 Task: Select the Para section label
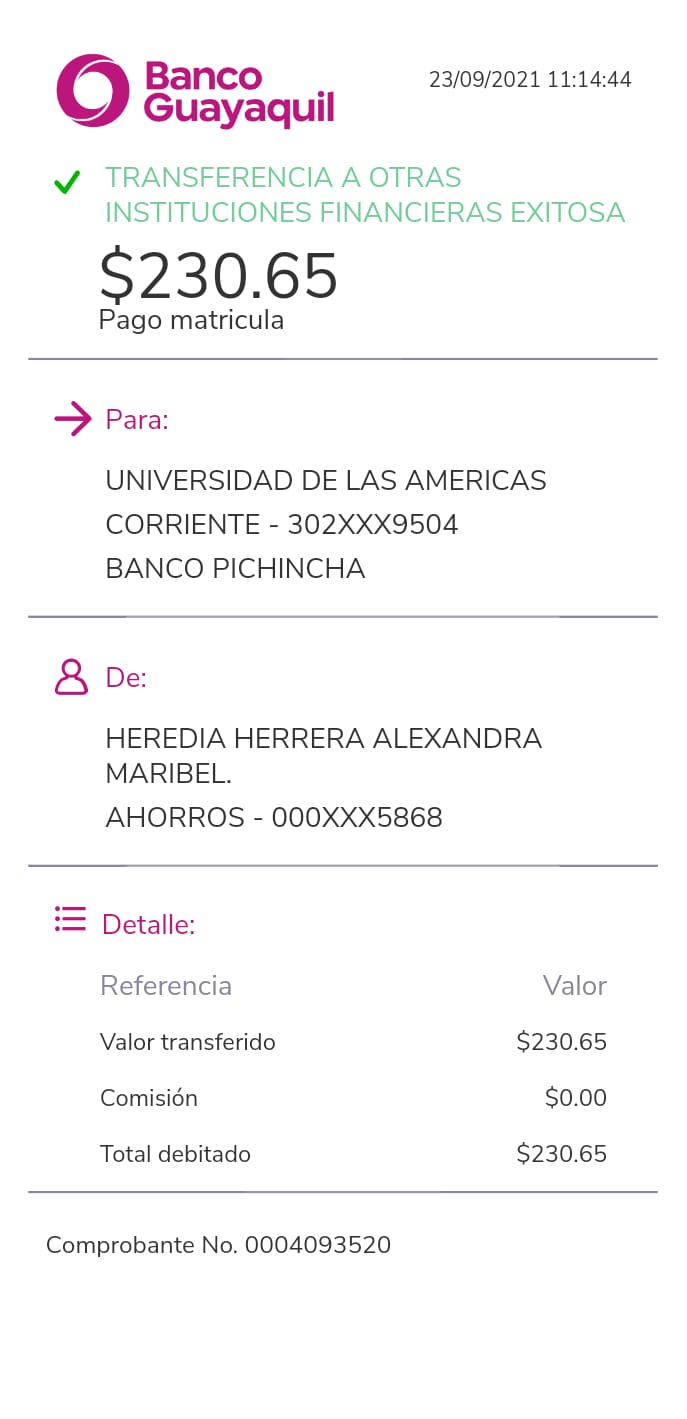137,420
